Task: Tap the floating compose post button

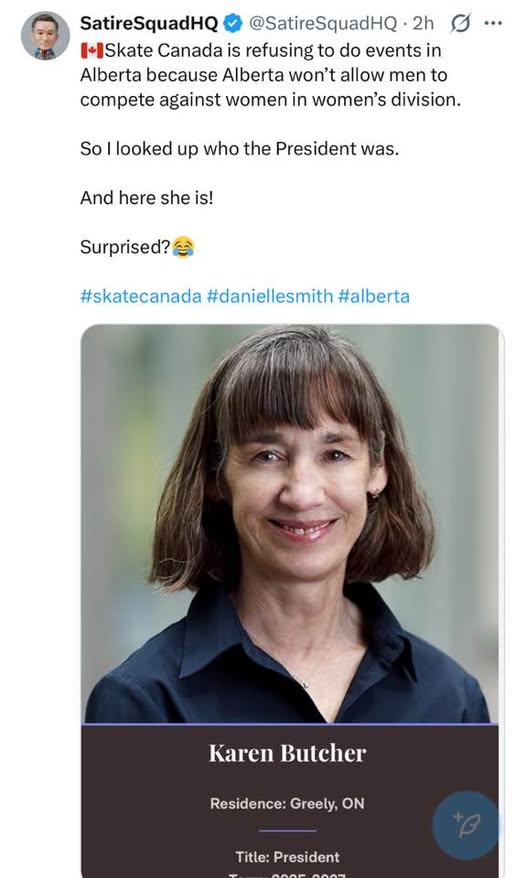Action: (x=465, y=825)
